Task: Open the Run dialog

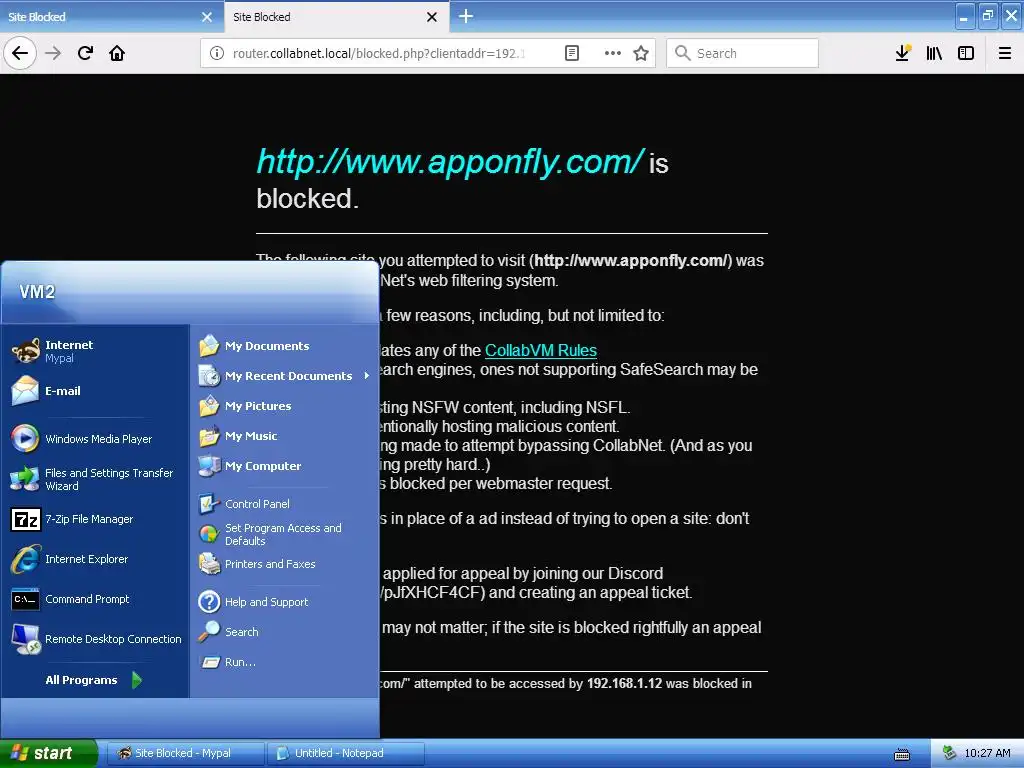Action: 285,662
